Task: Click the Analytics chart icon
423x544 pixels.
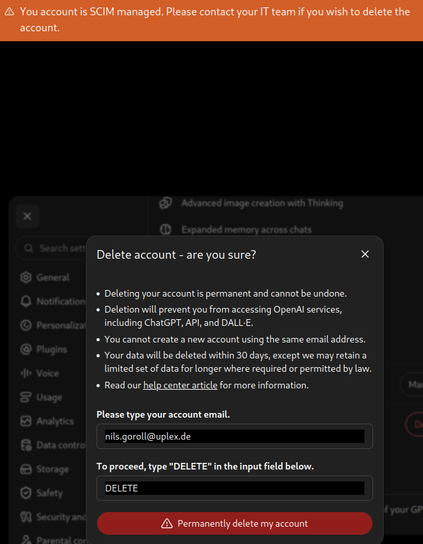Action: coord(26,421)
